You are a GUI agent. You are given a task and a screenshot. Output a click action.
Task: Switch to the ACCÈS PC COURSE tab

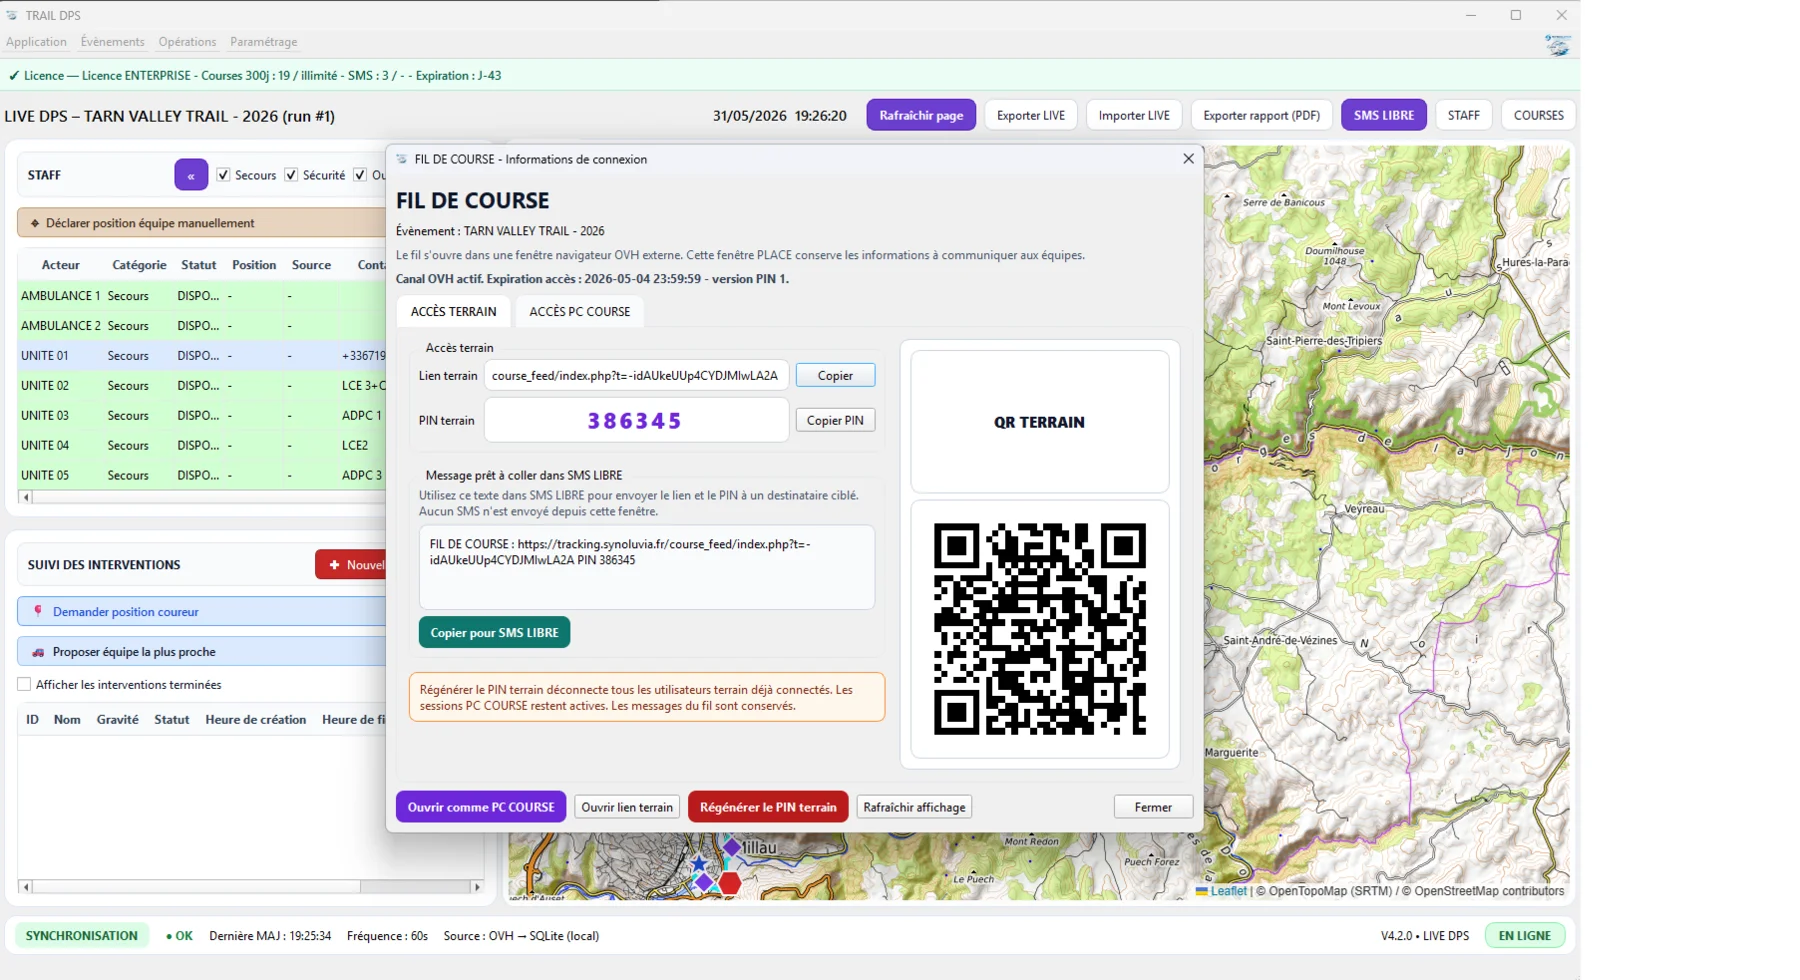click(580, 311)
